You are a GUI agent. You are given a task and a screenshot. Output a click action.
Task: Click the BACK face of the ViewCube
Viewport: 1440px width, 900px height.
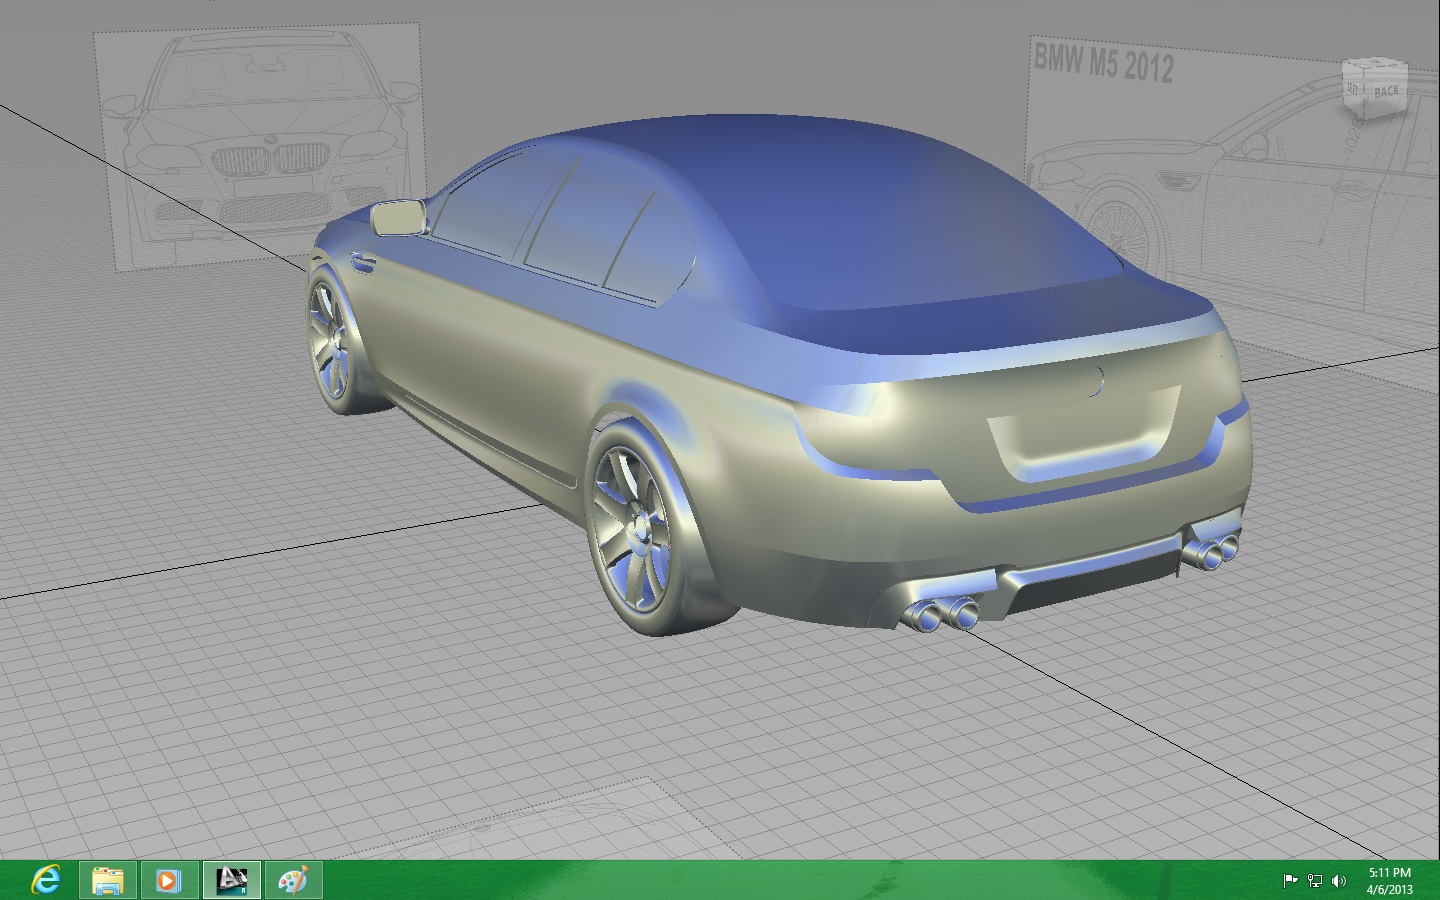1386,90
